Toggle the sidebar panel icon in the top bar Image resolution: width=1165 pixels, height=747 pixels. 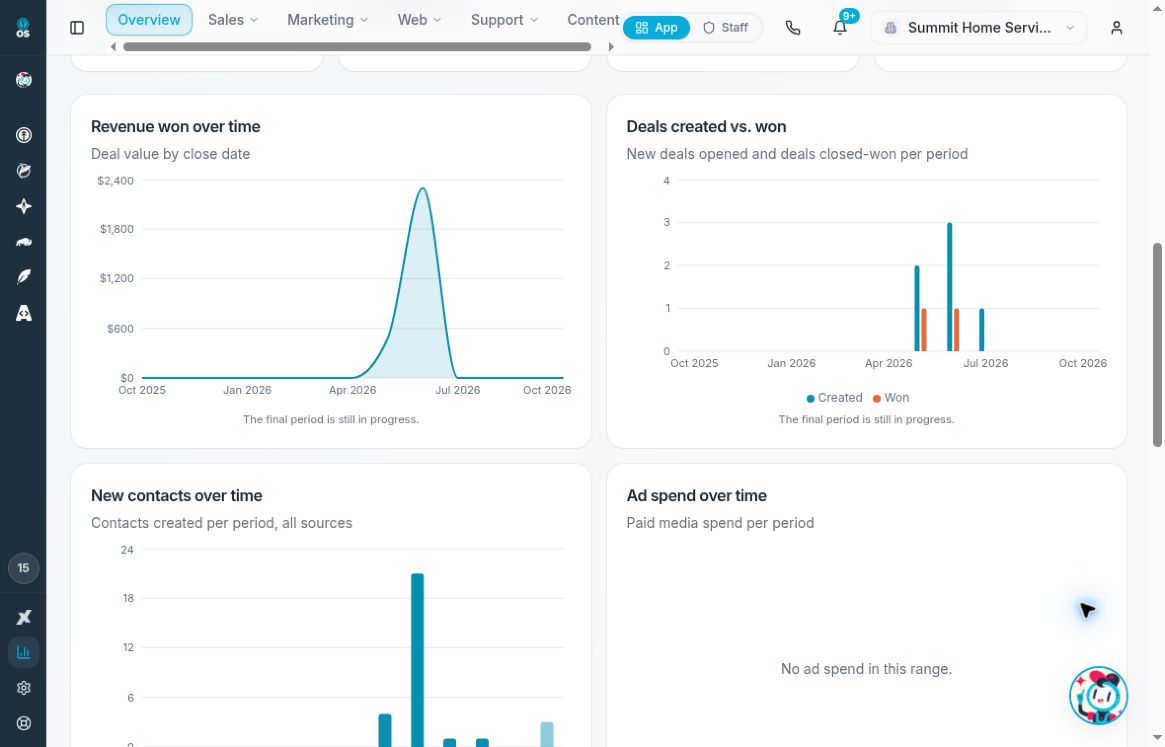(x=77, y=28)
